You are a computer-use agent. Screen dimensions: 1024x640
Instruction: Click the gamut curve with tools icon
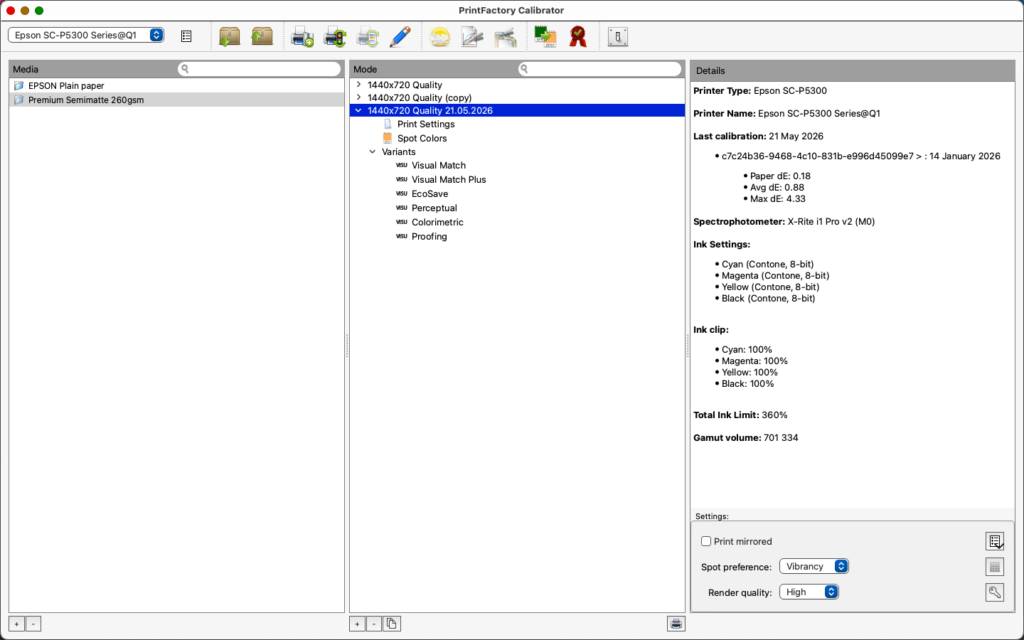click(505, 36)
